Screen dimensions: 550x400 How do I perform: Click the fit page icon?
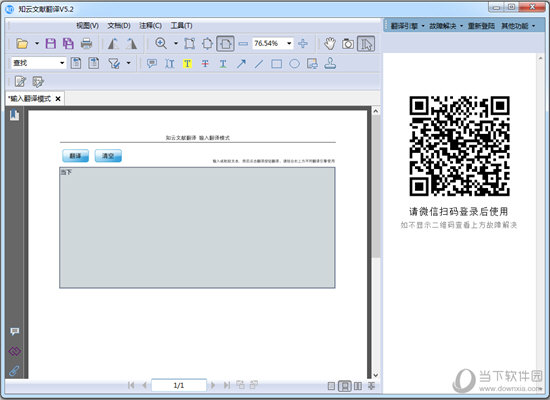click(x=207, y=44)
